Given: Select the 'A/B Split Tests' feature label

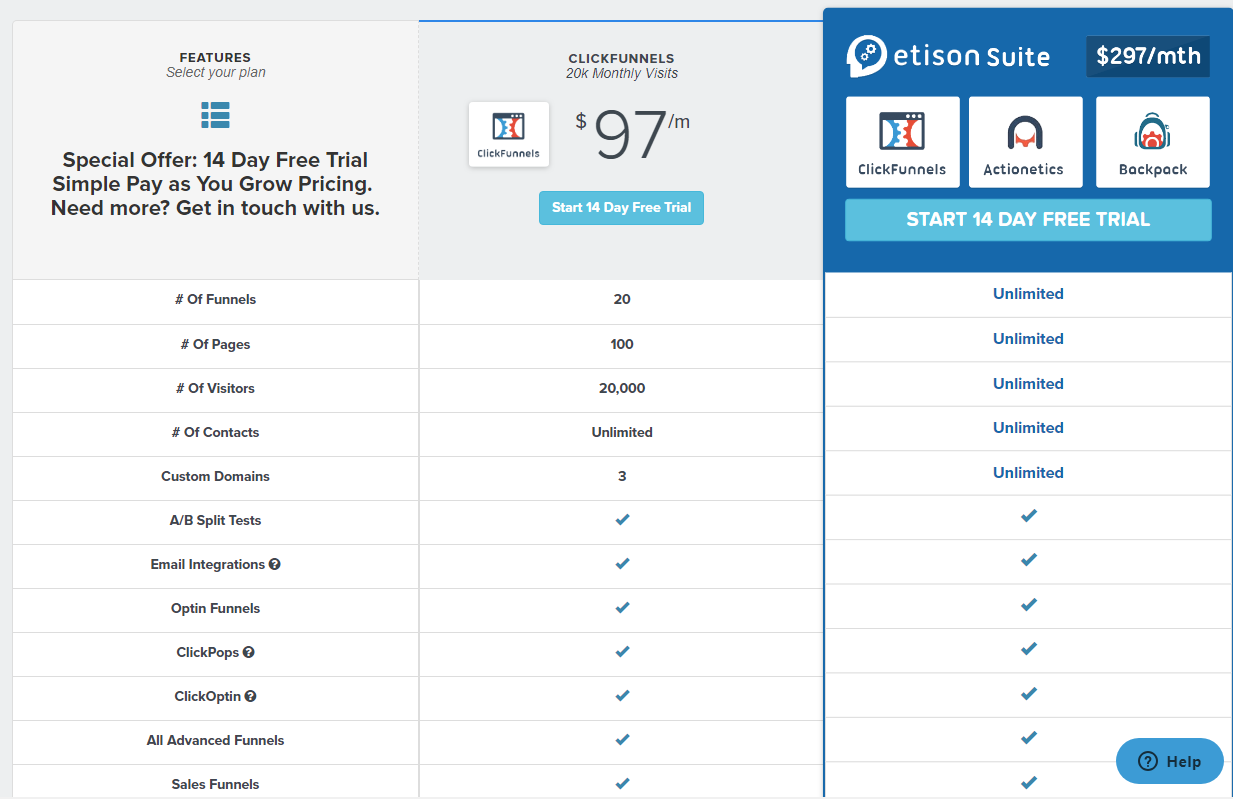Looking at the screenshot, I should coord(216,520).
